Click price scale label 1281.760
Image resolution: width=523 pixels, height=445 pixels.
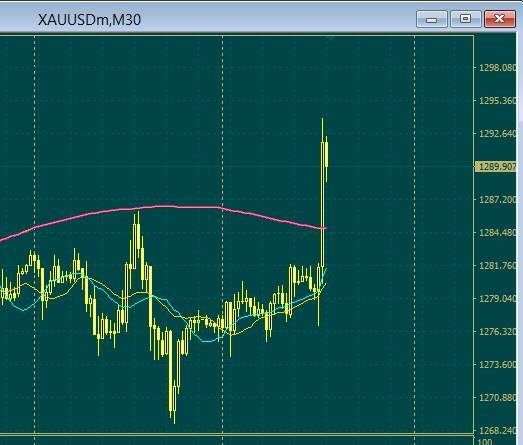pyautogui.click(x=497, y=266)
